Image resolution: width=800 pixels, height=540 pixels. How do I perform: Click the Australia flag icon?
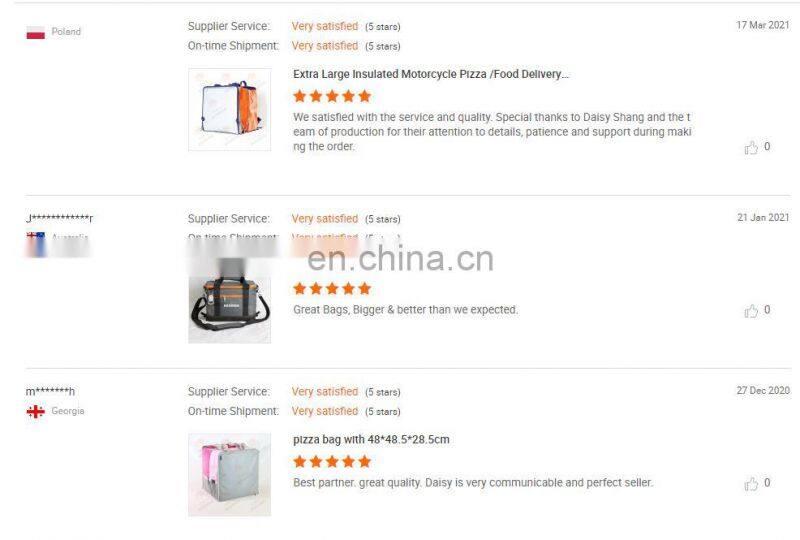coord(36,236)
